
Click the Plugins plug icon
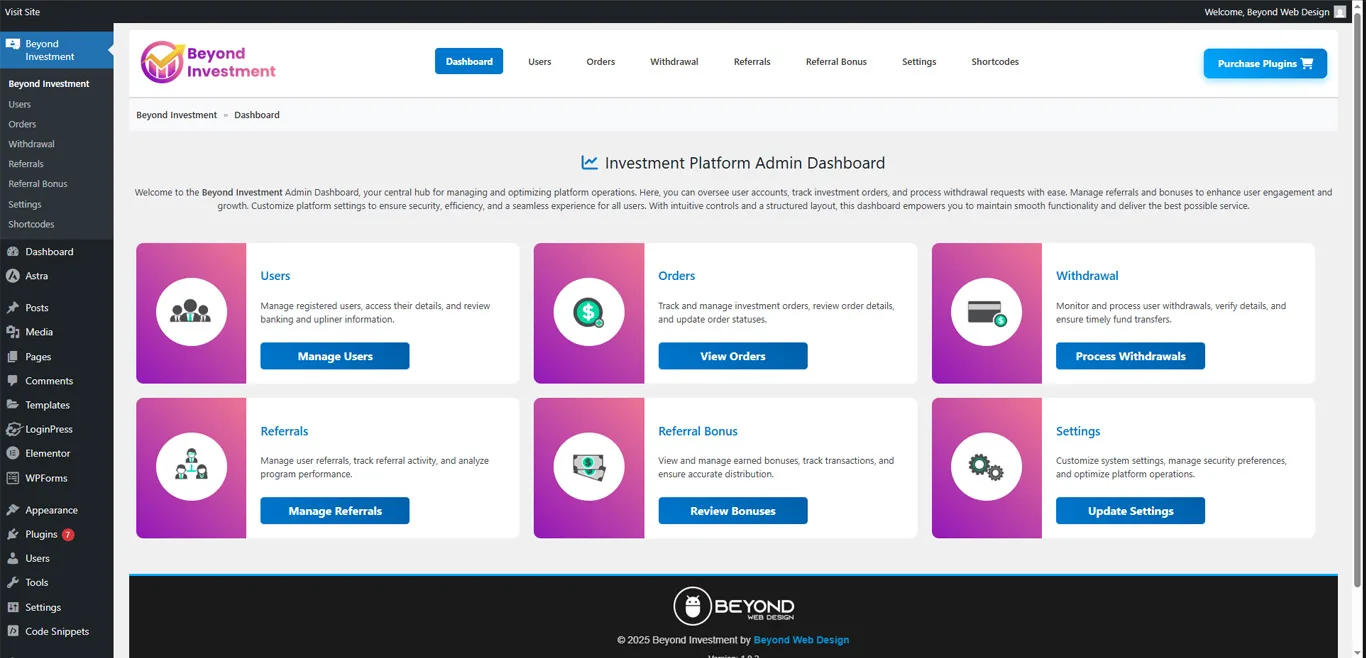pos(12,534)
